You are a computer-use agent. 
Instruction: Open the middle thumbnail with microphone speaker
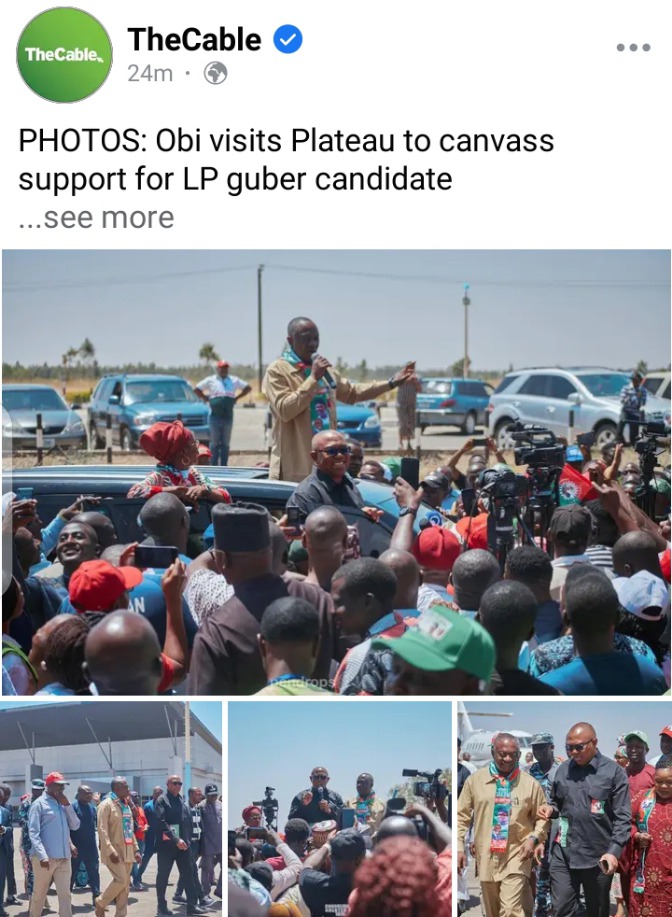click(x=340, y=809)
